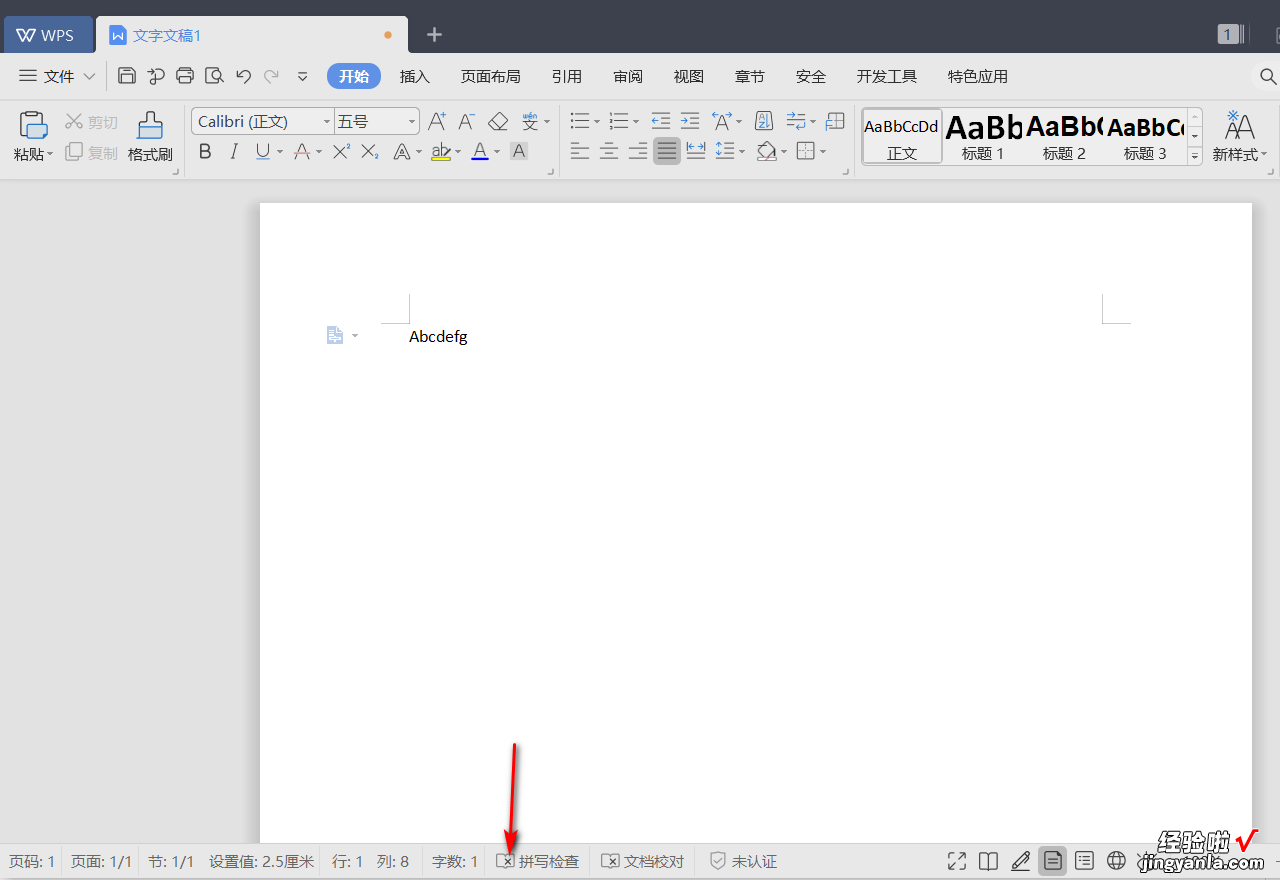The height and width of the screenshot is (880, 1280).
Task: Select the 标题 2 heading style
Action: tap(1064, 136)
